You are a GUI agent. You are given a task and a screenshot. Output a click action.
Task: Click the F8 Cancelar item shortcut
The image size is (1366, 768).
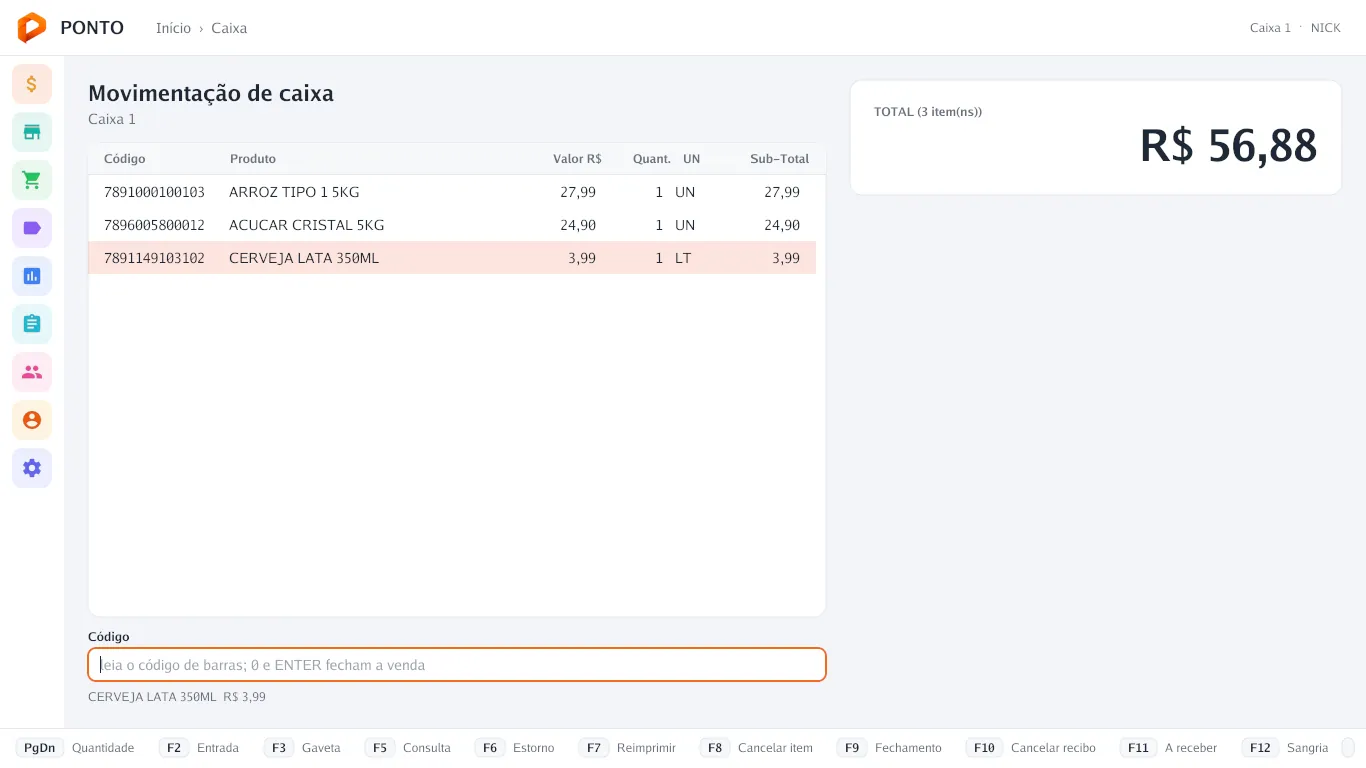coord(756,748)
